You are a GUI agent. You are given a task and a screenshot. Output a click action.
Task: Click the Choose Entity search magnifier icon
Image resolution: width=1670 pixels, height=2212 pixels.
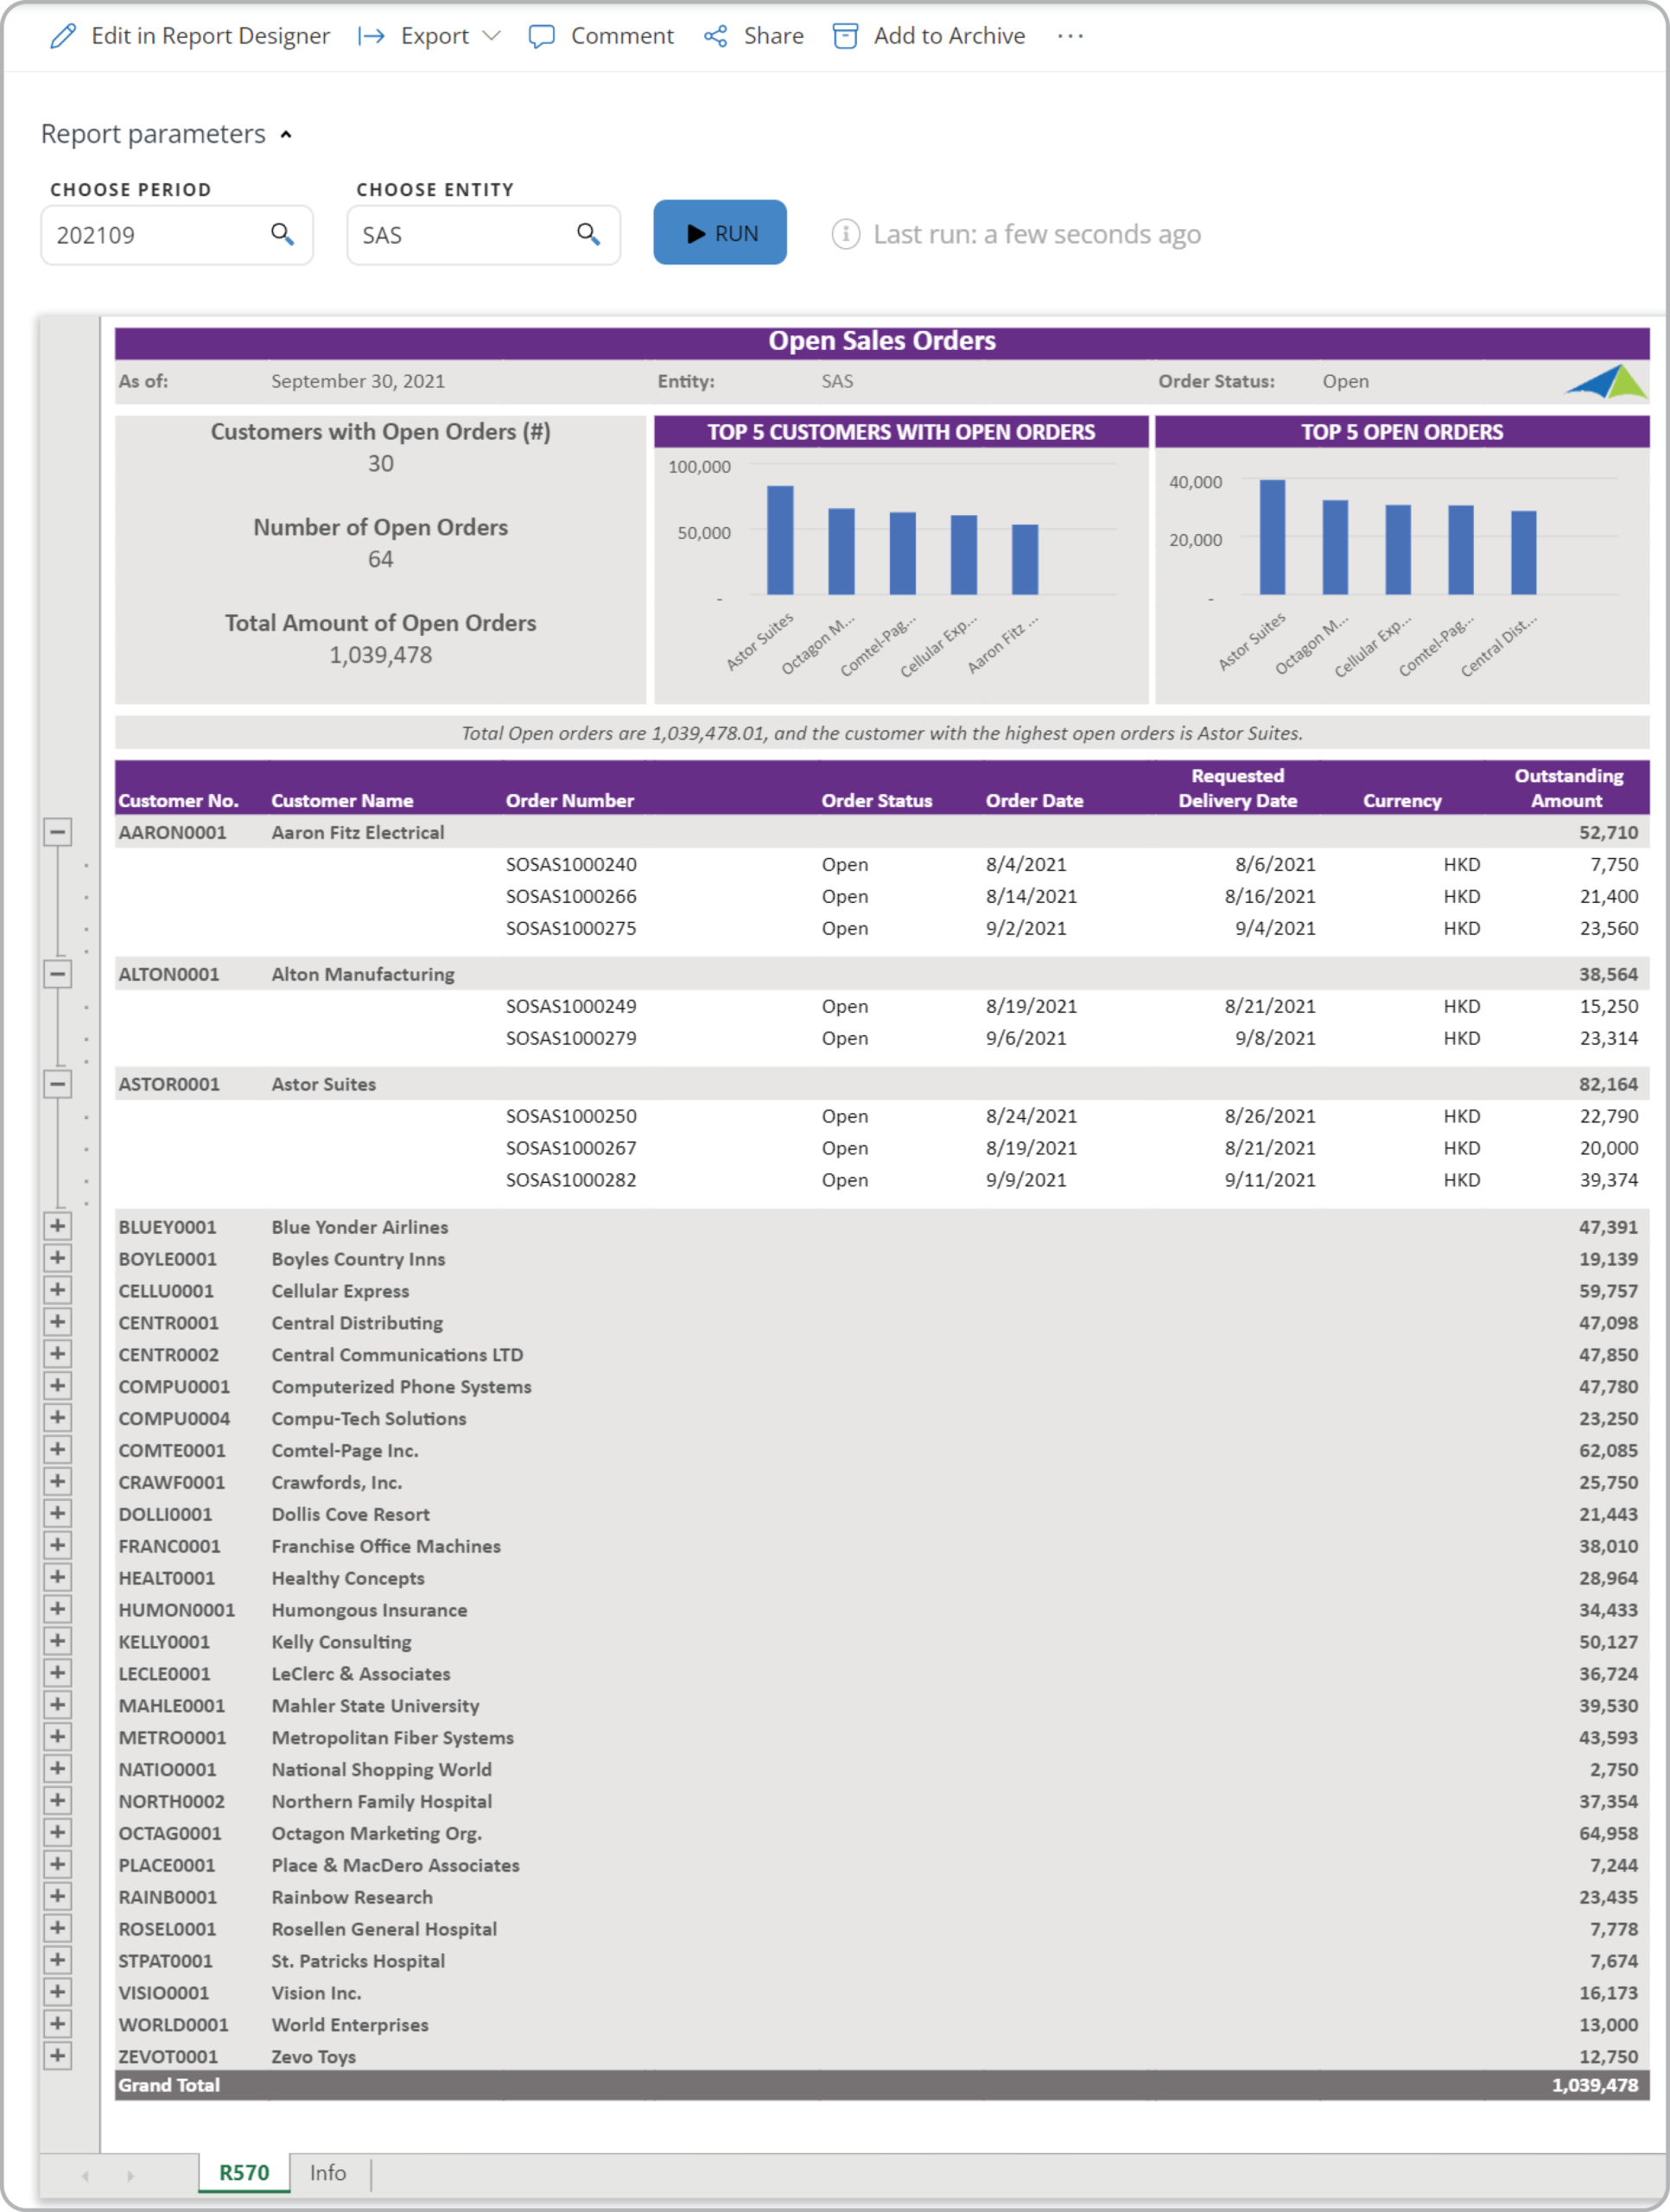coord(589,234)
